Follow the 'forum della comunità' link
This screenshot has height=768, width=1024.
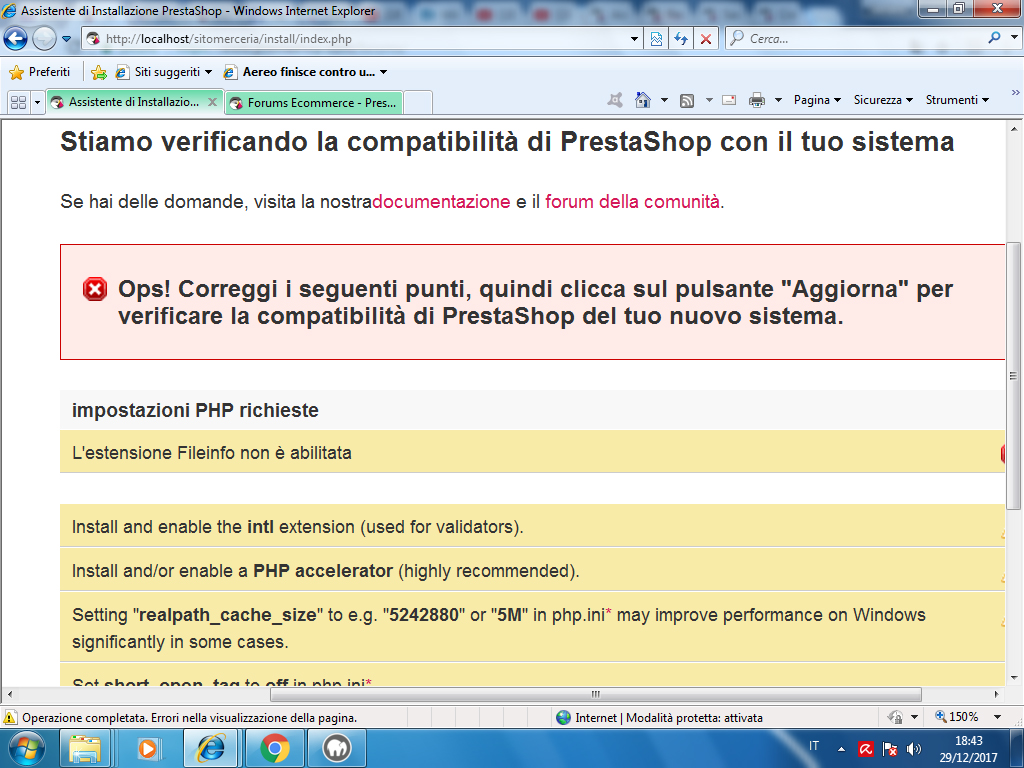(x=632, y=201)
